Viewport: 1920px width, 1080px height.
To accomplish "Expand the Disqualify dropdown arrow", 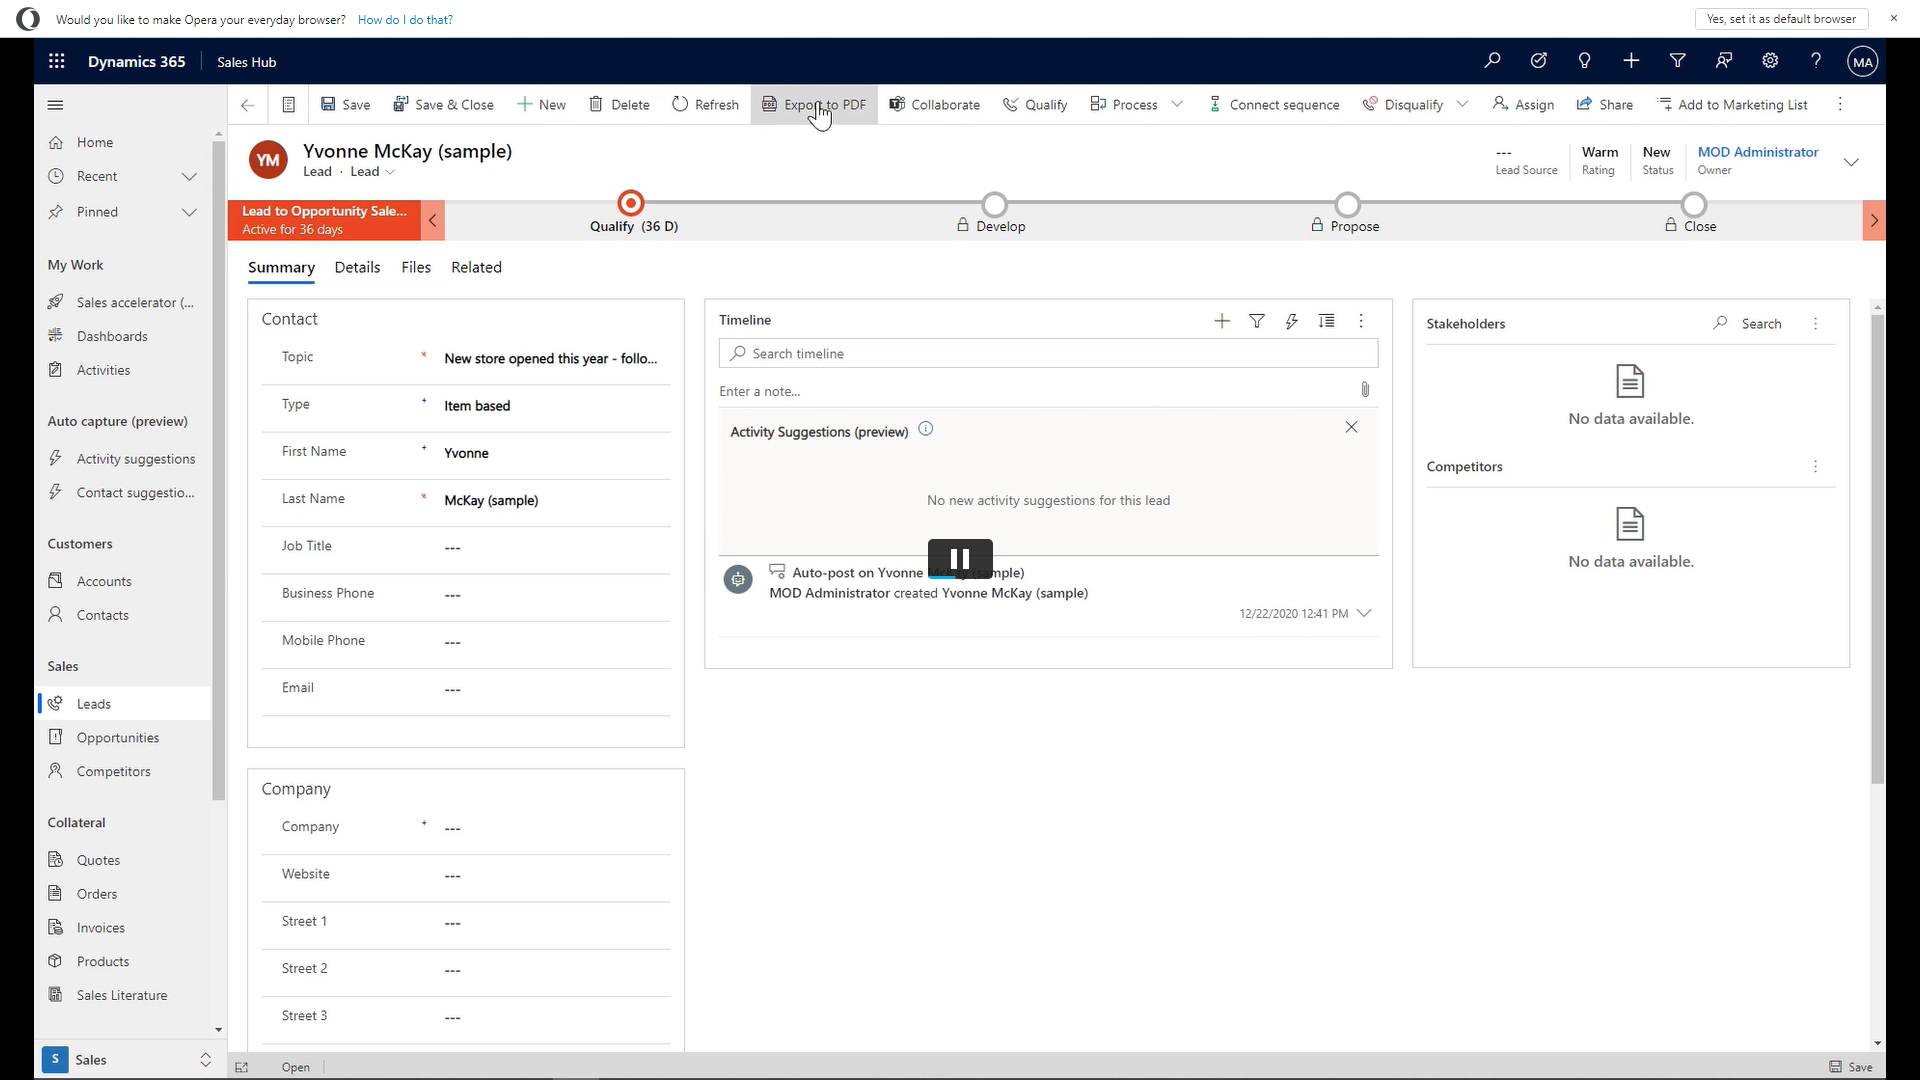I will [1462, 105].
